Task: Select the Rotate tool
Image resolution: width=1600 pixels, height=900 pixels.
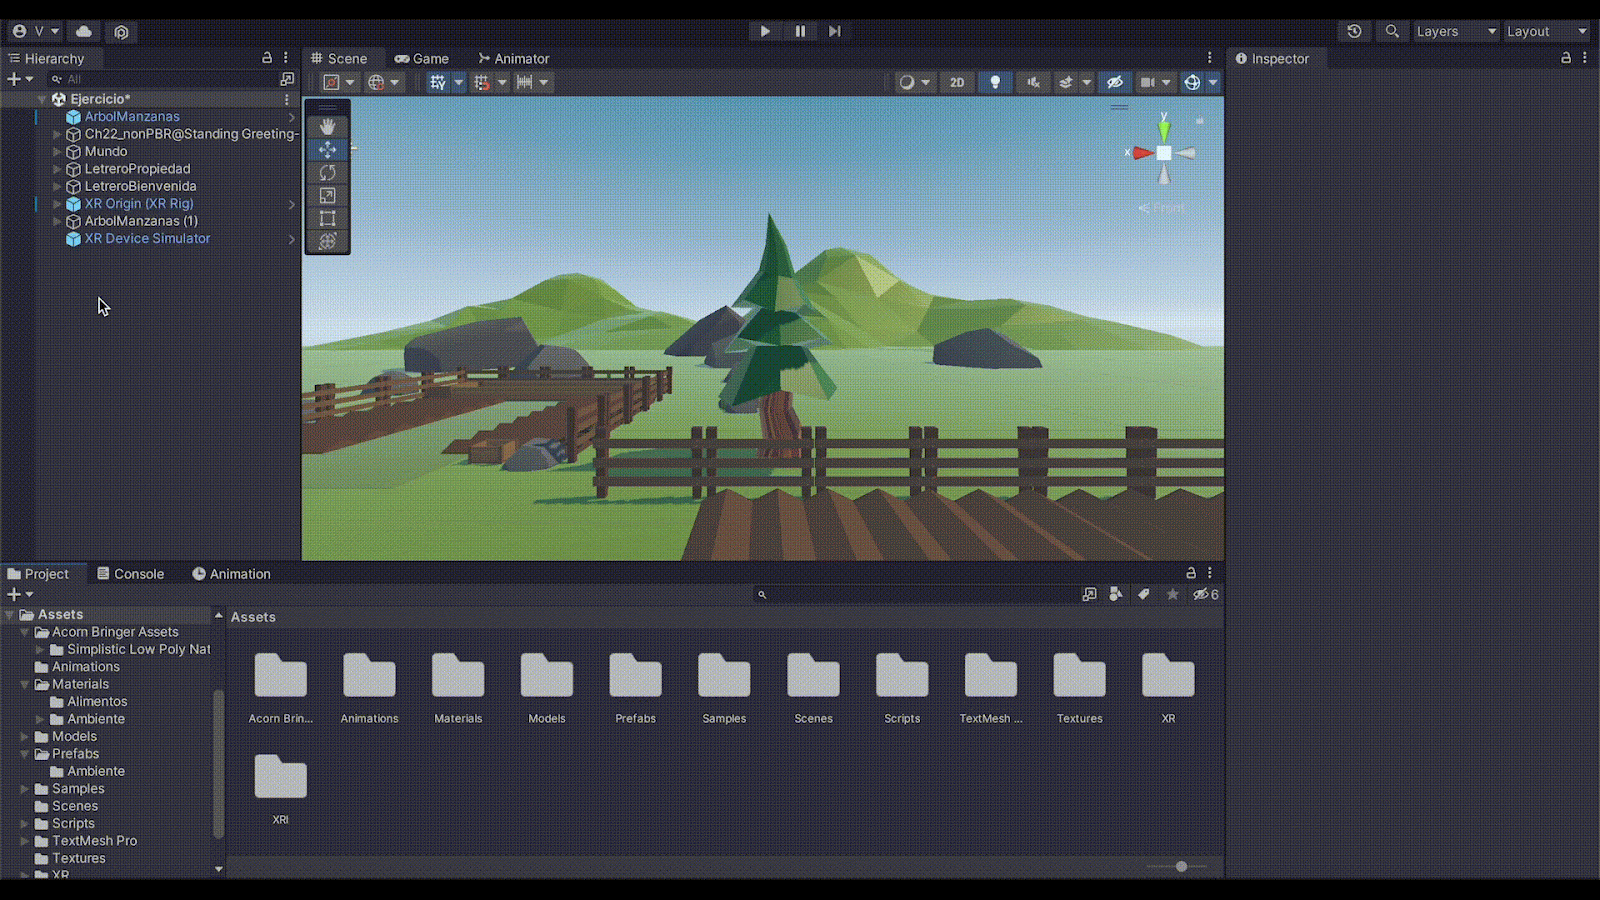Action: coord(327,173)
